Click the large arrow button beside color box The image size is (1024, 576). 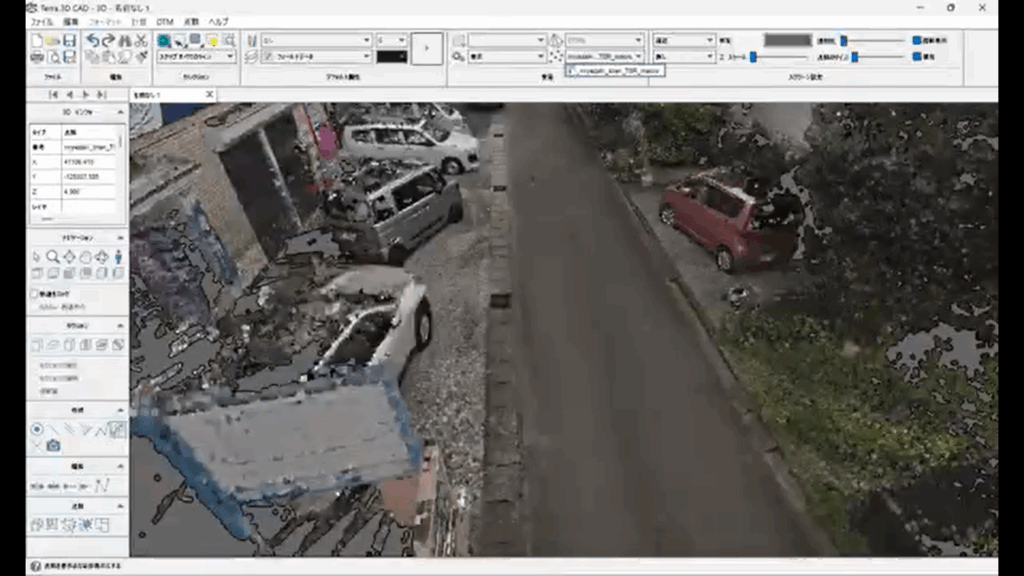(426, 48)
